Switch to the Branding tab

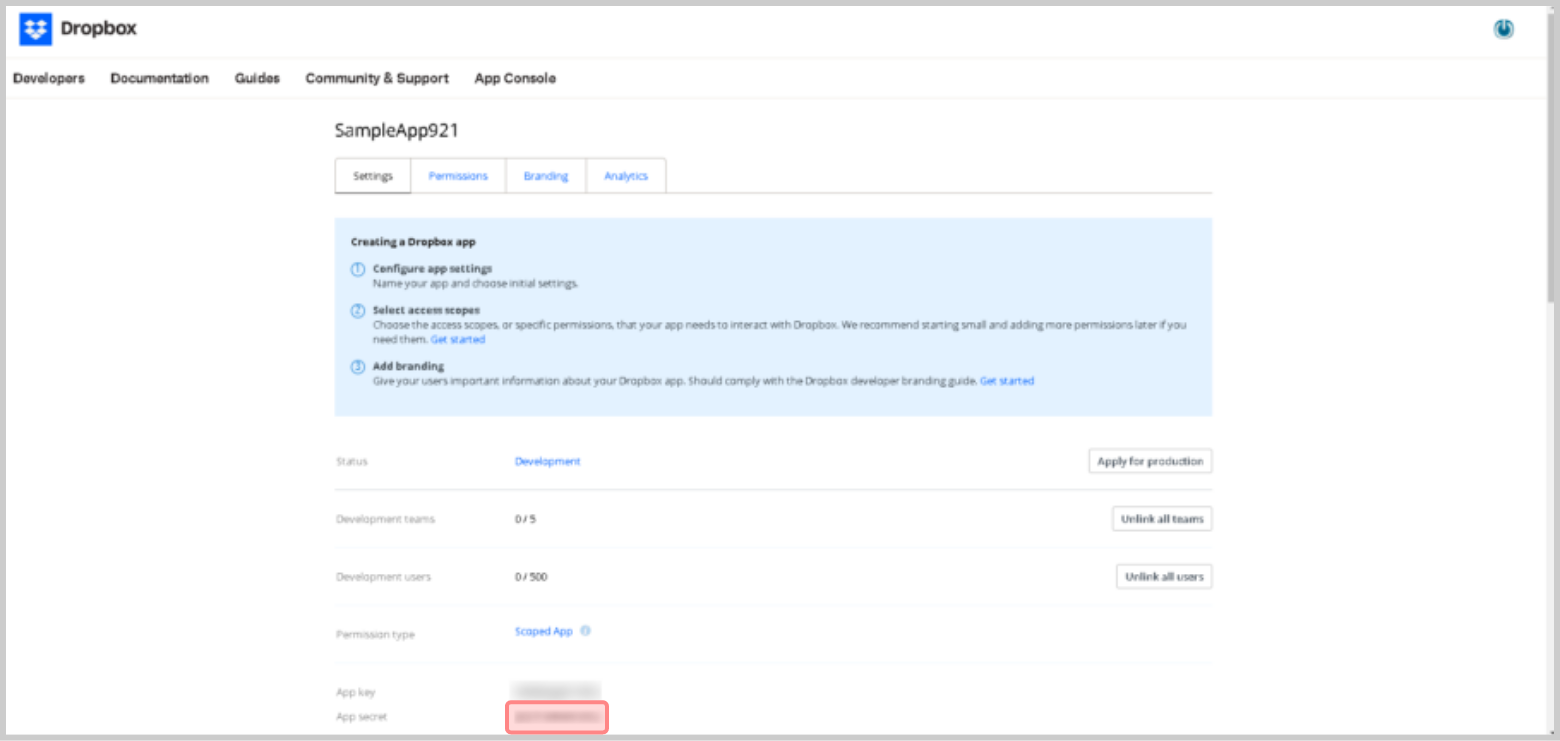point(545,176)
